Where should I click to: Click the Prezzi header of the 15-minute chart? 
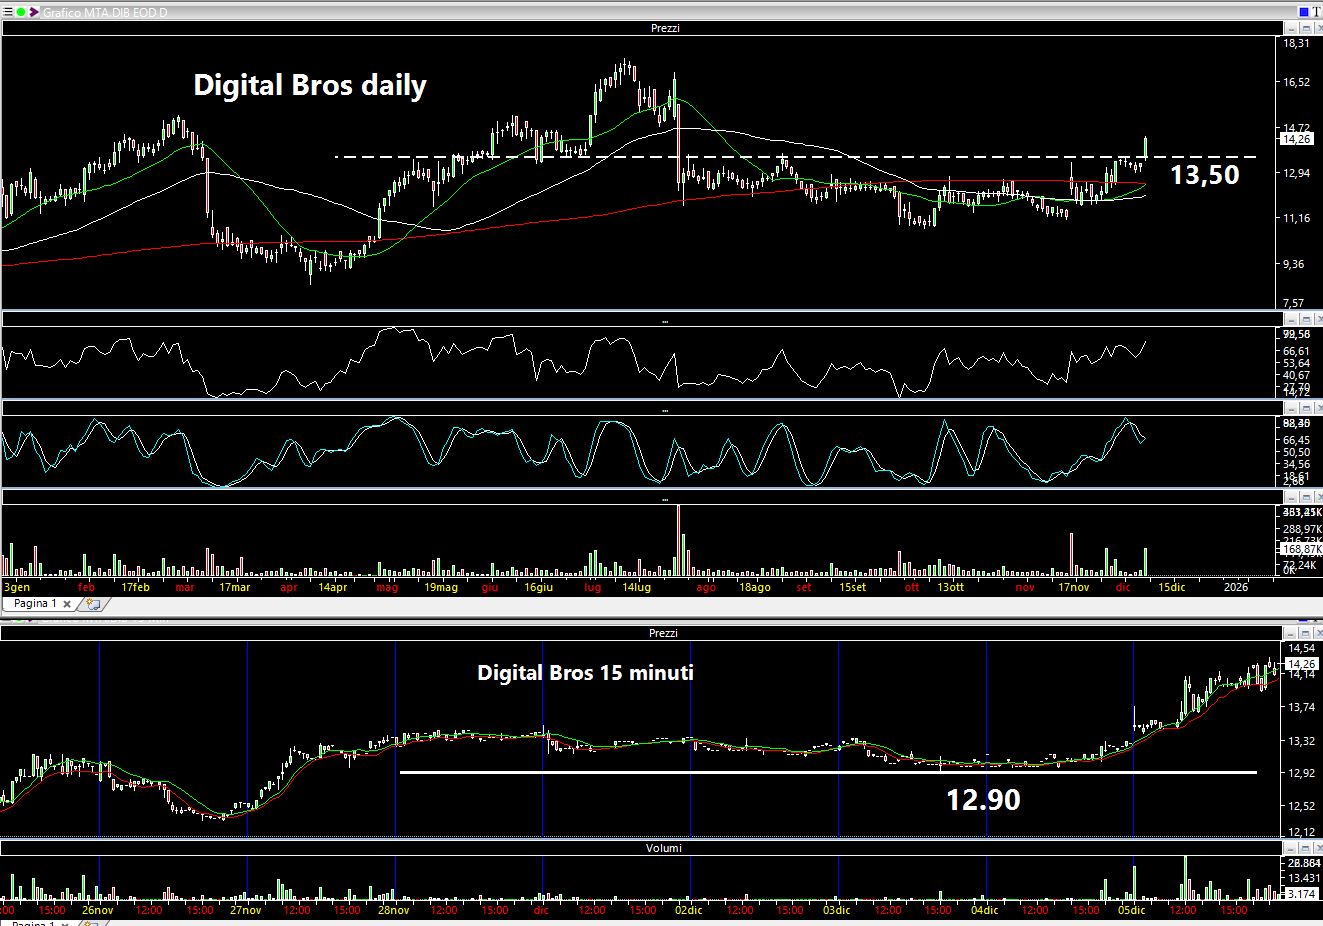[663, 633]
